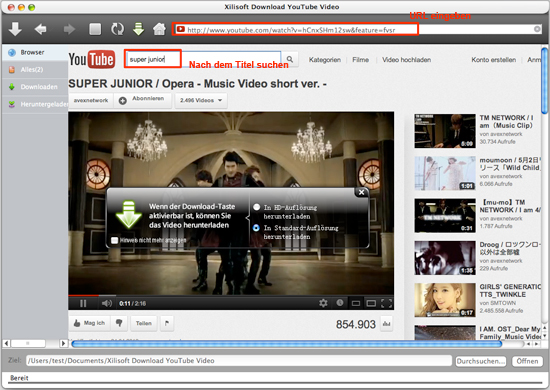Click the green download video toolbar icon
The image size is (550, 390).
click(x=139, y=29)
